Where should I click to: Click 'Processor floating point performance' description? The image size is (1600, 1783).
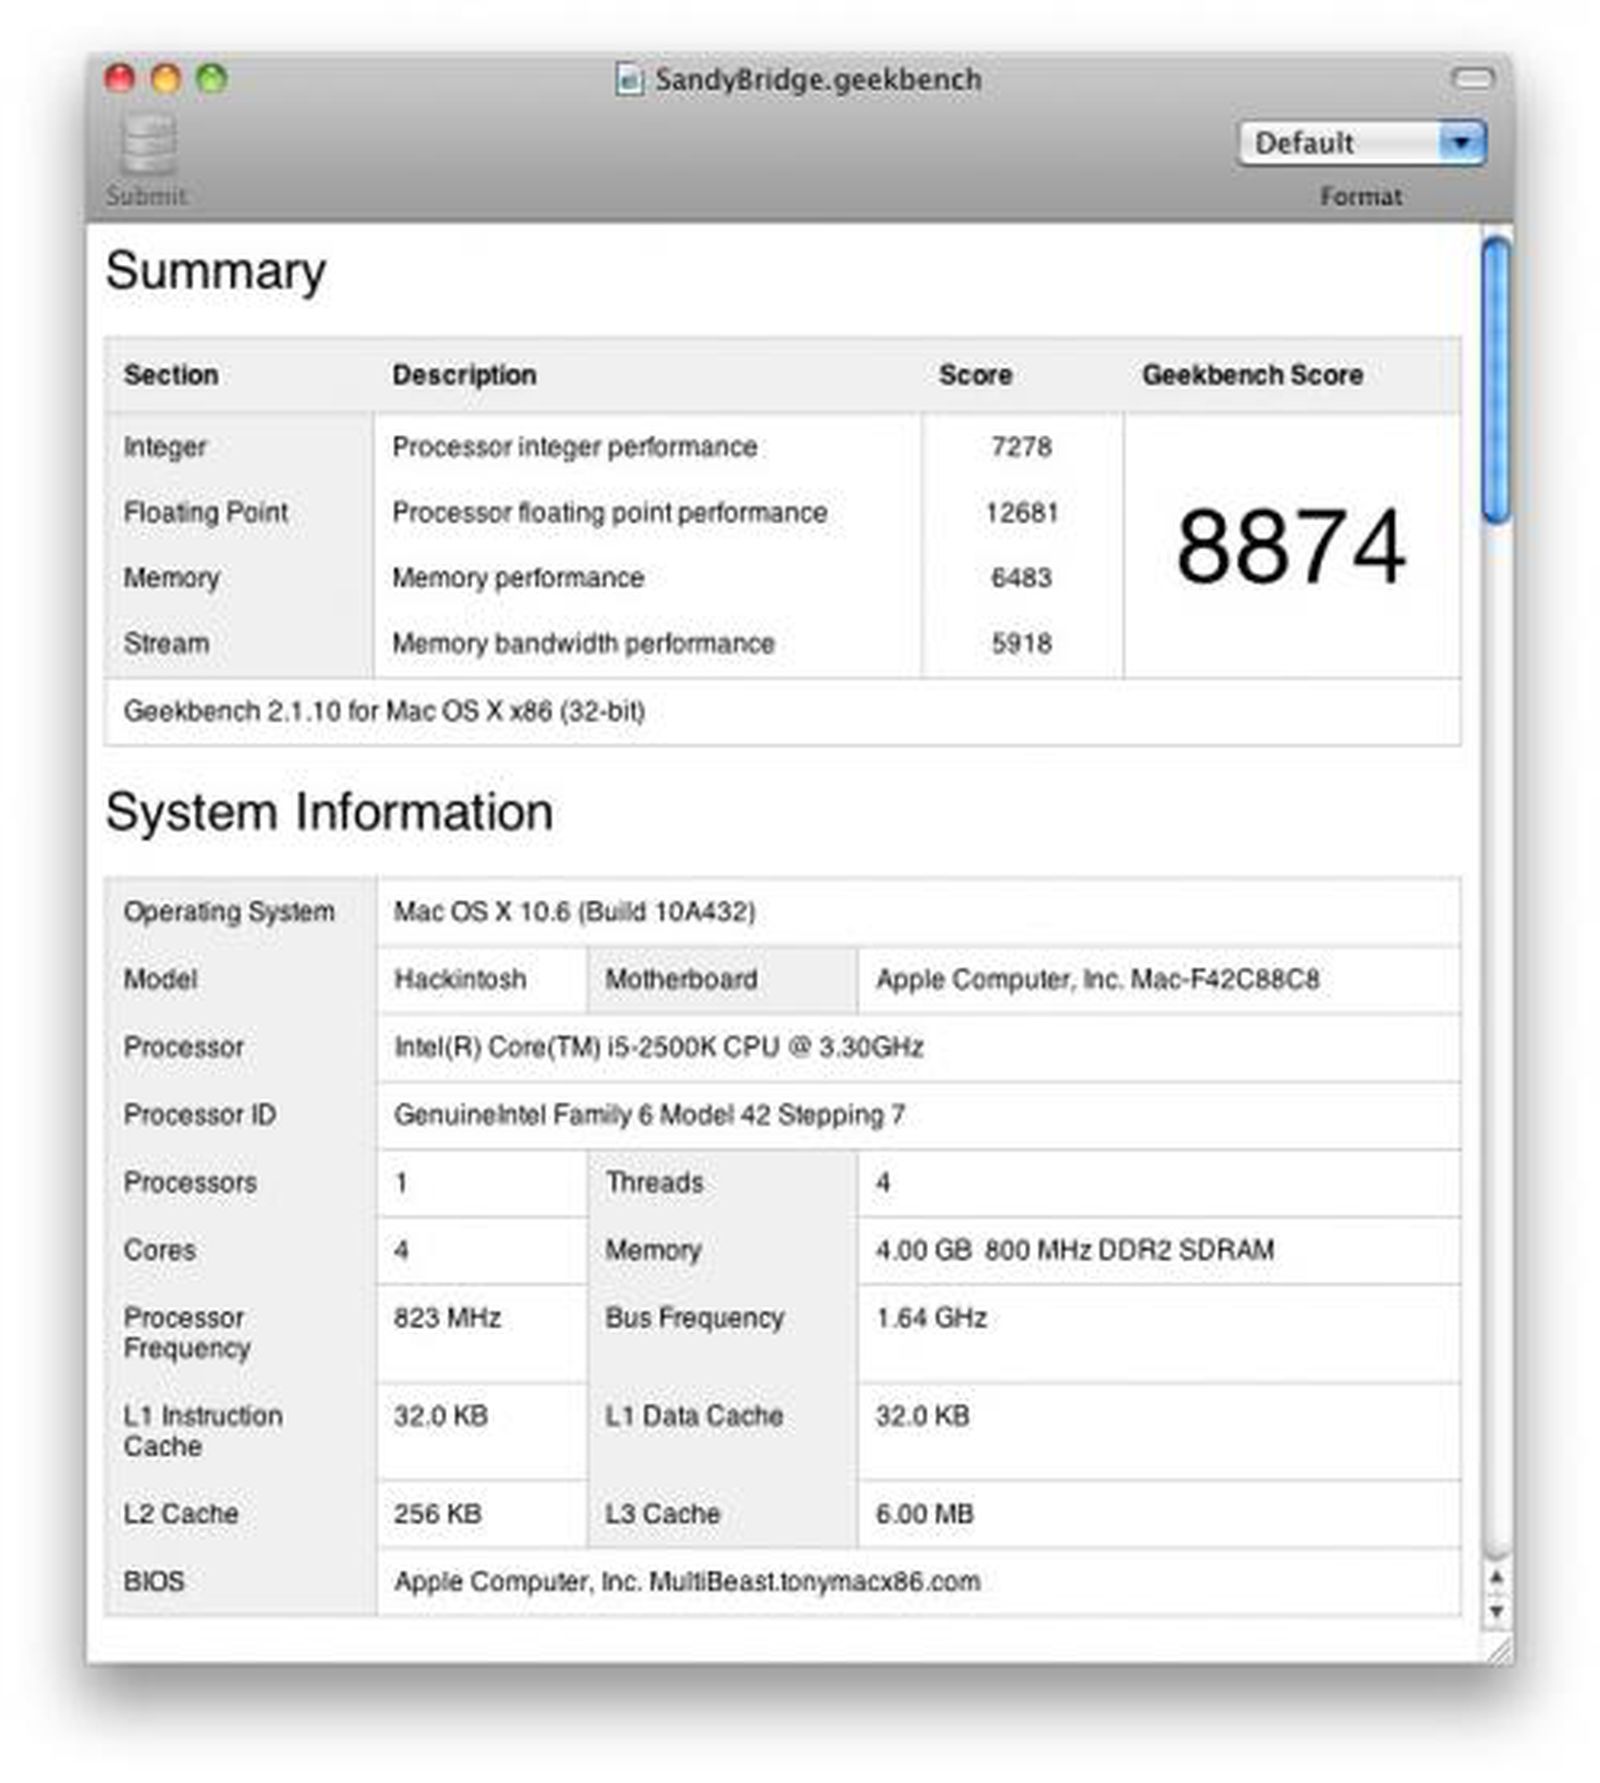pyautogui.click(x=610, y=512)
